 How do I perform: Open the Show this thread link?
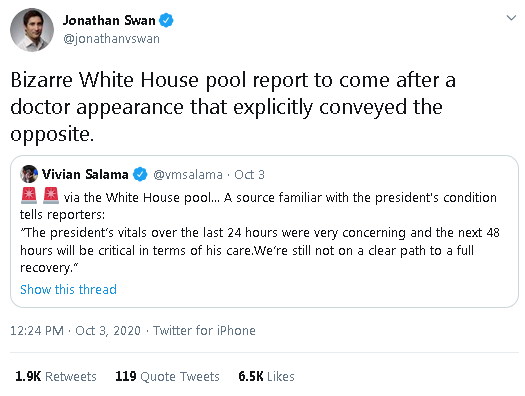click(x=68, y=290)
